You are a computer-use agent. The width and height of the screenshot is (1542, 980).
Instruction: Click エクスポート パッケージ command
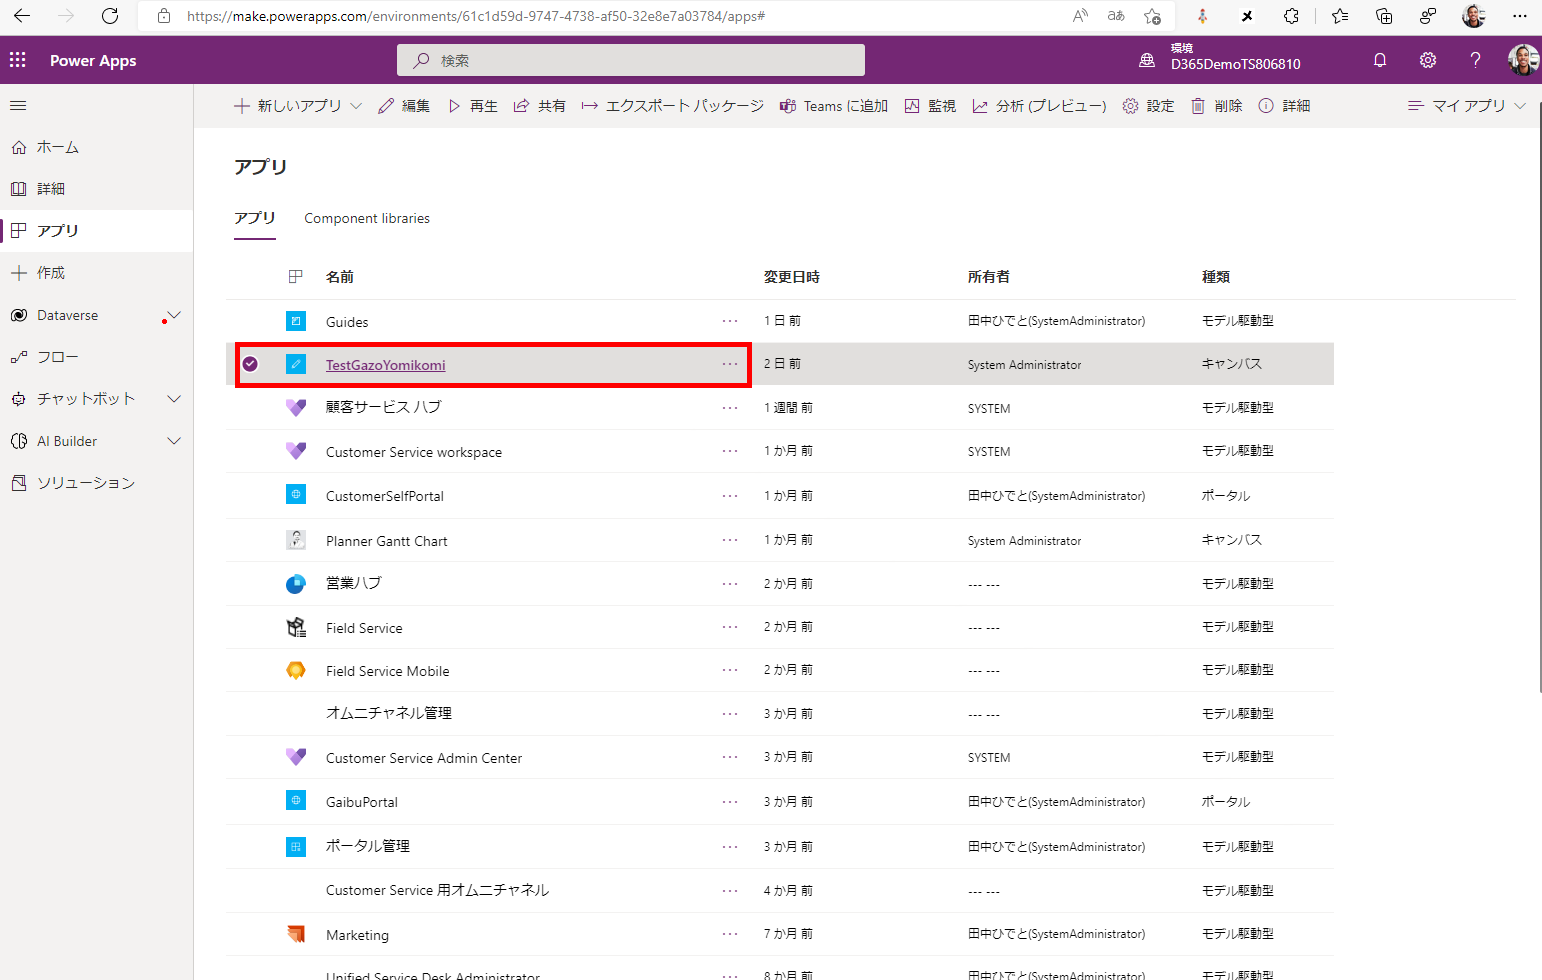[x=672, y=106]
